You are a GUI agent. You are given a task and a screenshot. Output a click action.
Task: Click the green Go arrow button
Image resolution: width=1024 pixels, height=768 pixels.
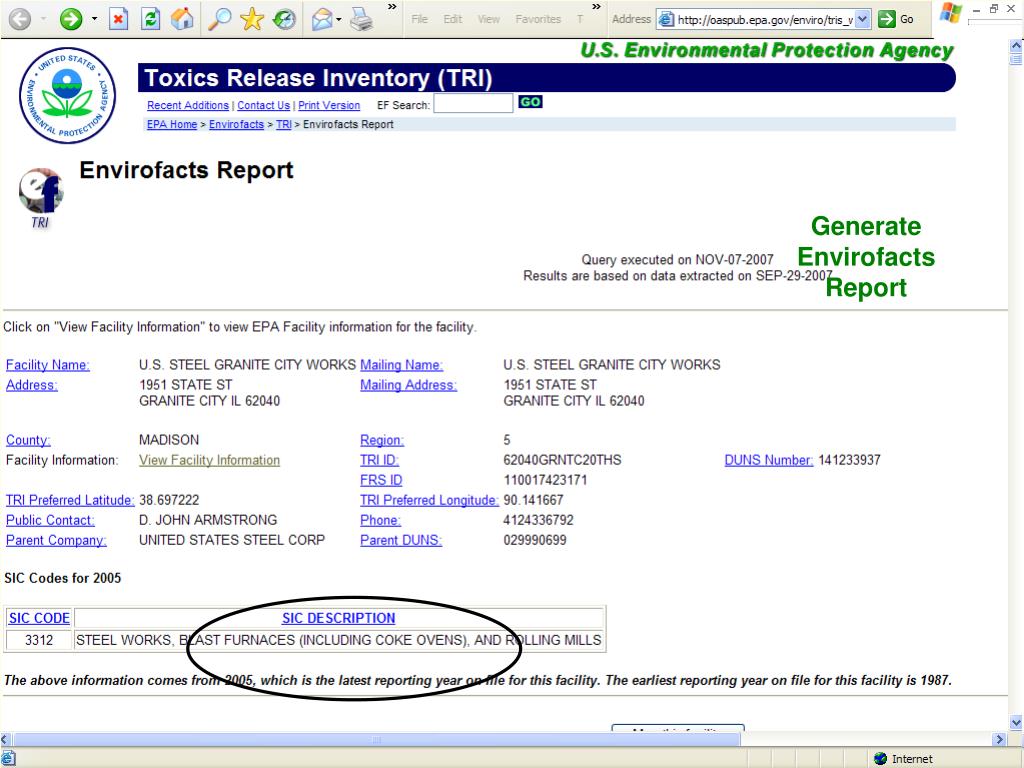pos(886,19)
